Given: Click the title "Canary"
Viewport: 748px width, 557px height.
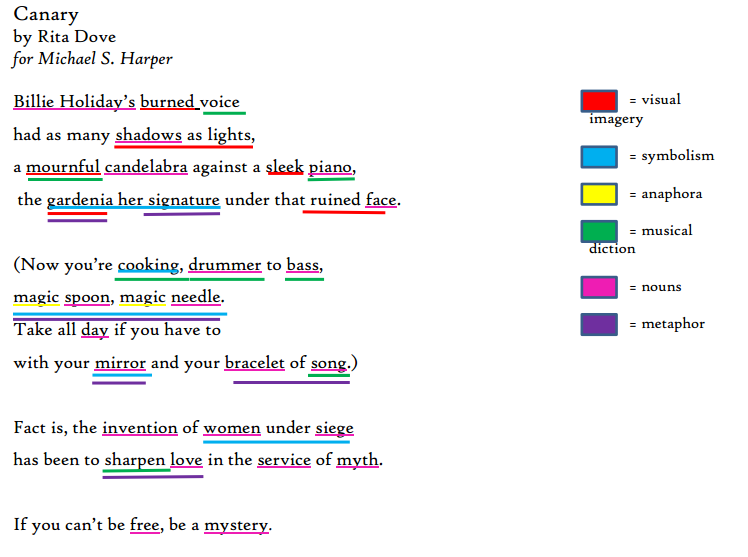Looking at the screenshot, I should tap(46, 15).
